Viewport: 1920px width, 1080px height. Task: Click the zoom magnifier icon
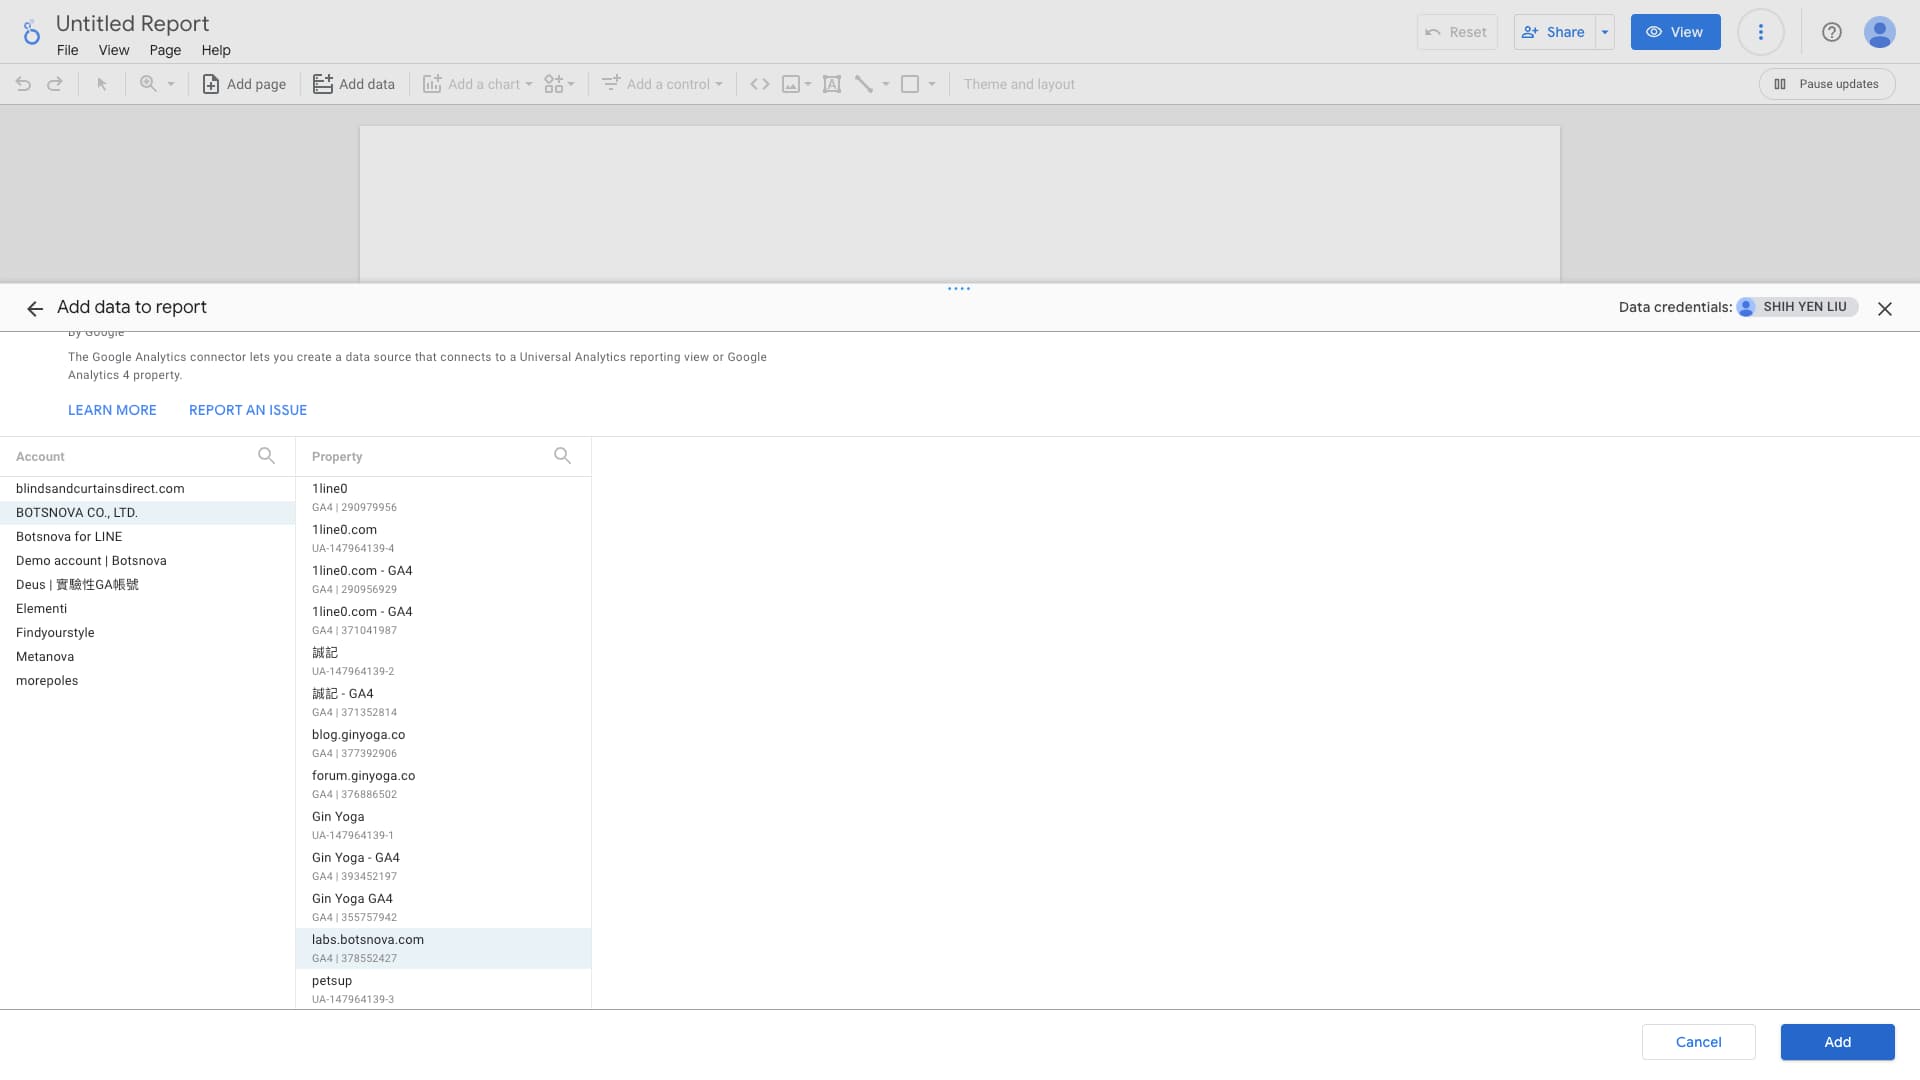tap(148, 84)
